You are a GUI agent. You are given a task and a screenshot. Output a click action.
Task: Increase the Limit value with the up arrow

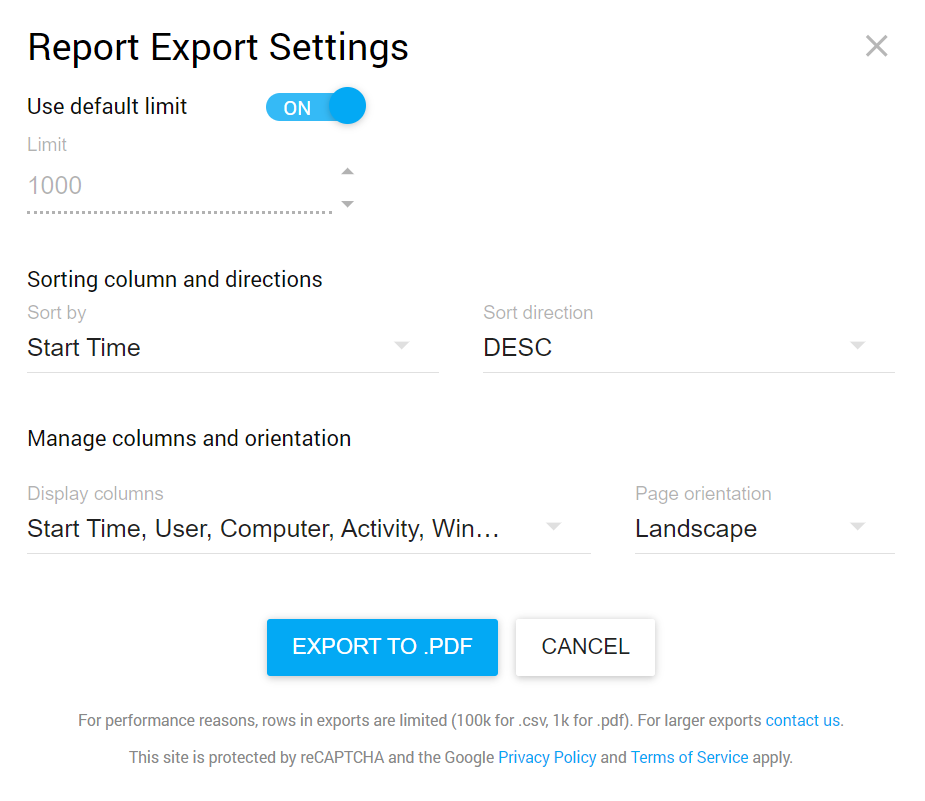pyautogui.click(x=347, y=172)
